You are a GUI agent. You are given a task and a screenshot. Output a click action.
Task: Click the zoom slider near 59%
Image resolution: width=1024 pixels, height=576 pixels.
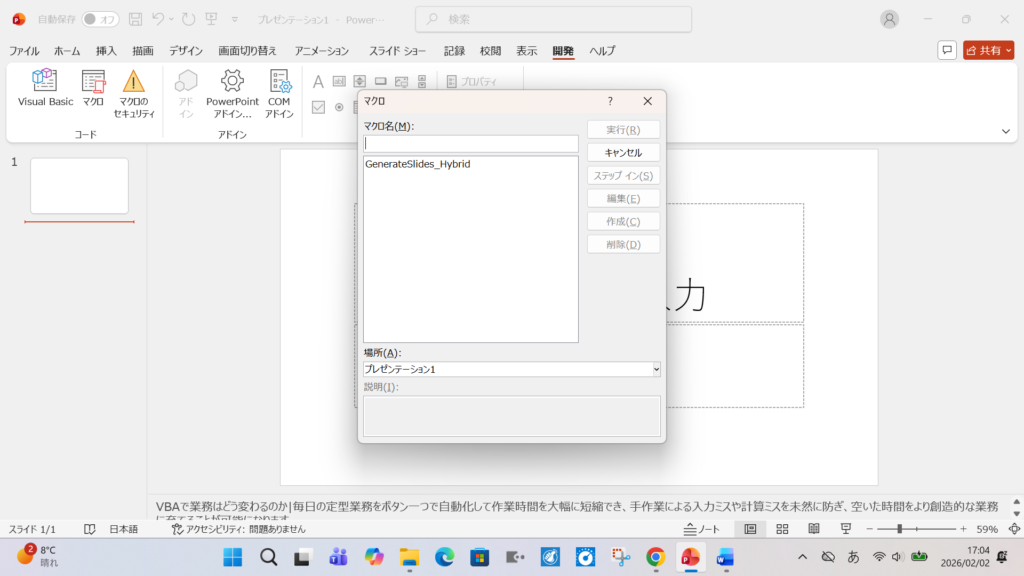(x=900, y=530)
